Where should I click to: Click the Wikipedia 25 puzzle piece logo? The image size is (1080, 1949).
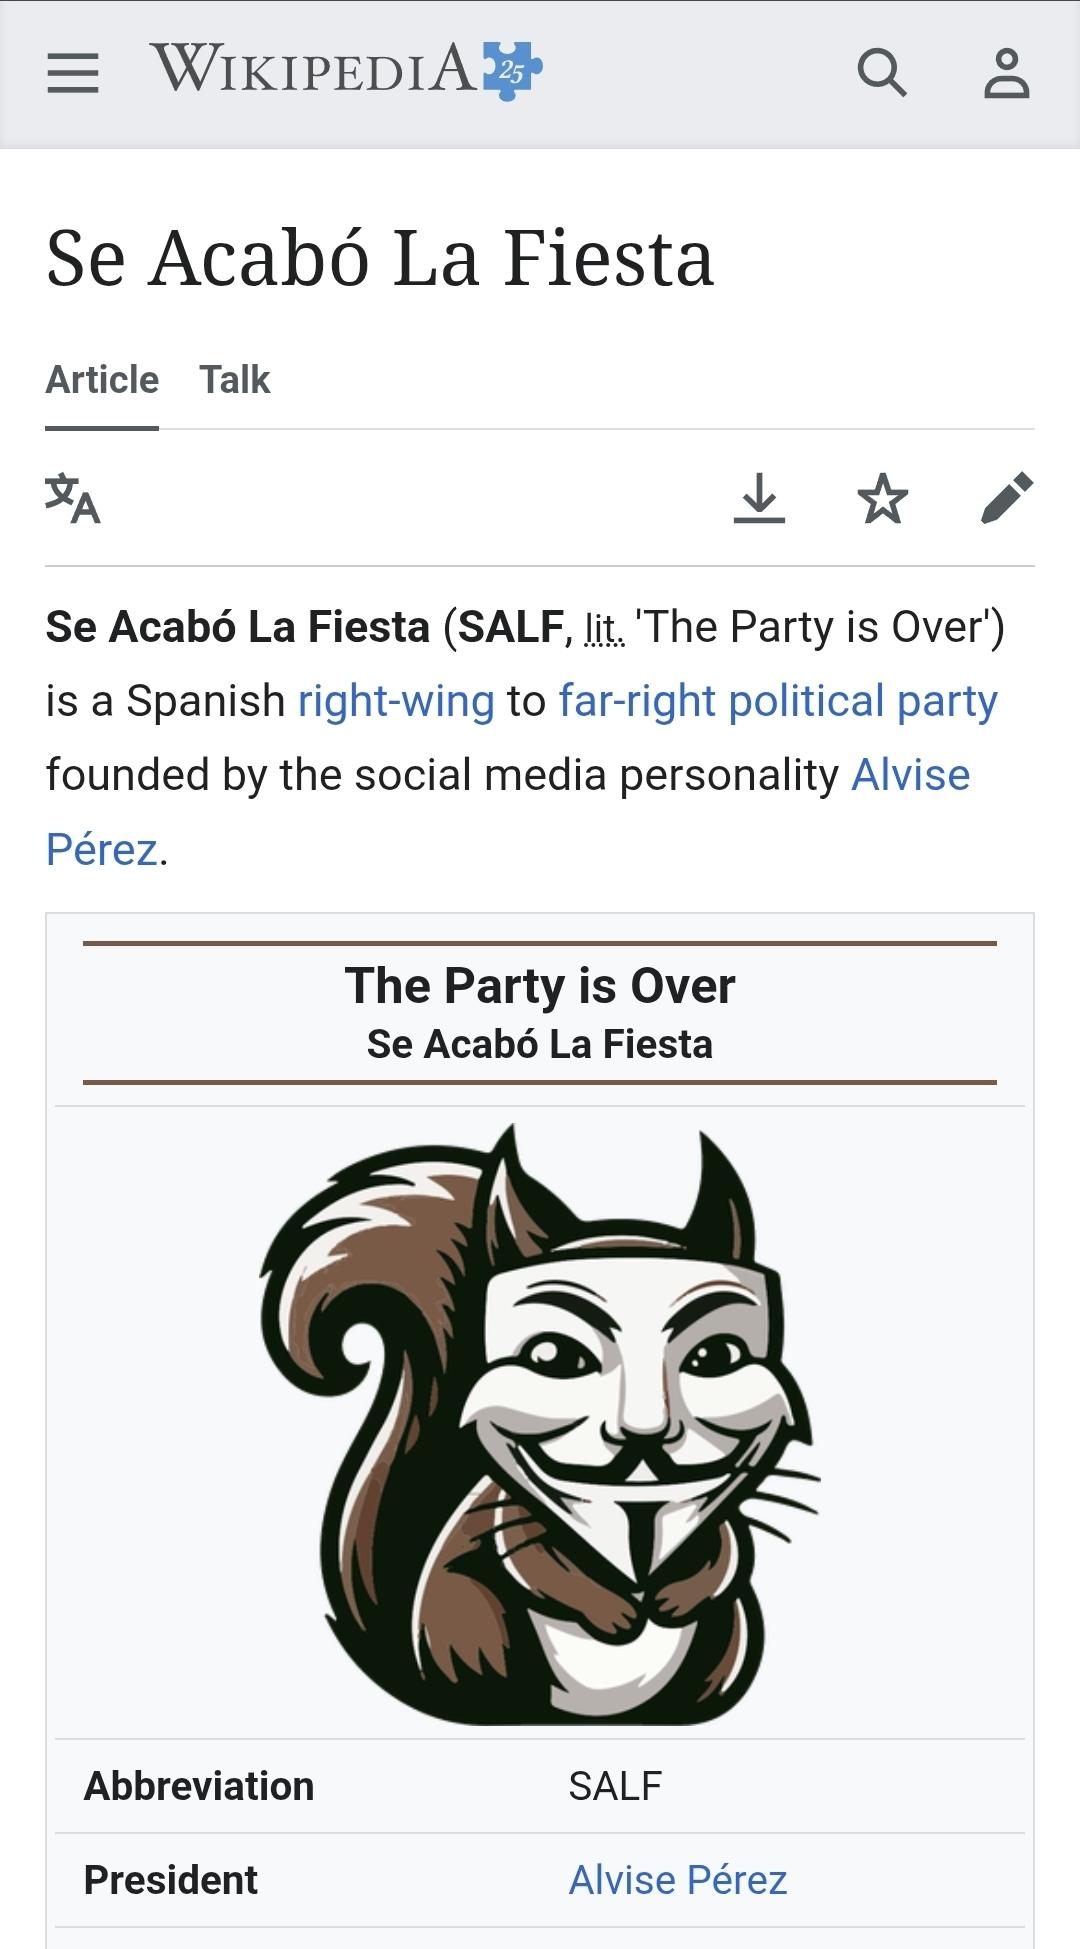pos(512,70)
